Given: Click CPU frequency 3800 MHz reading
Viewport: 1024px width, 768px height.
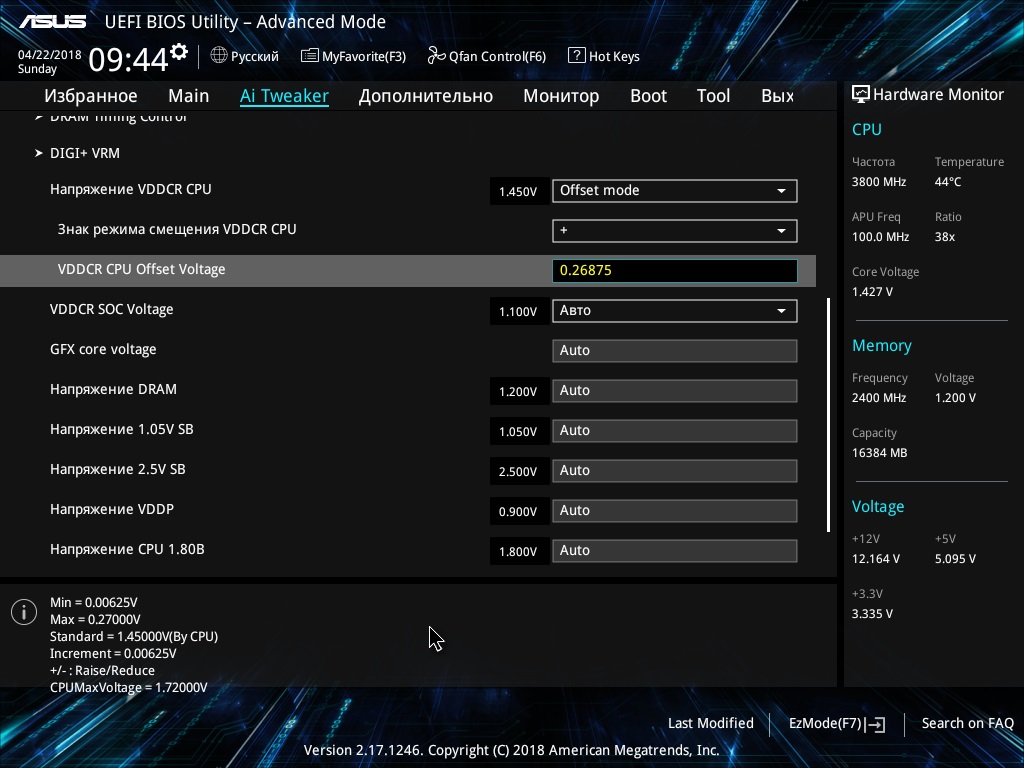Looking at the screenshot, I should 879,182.
